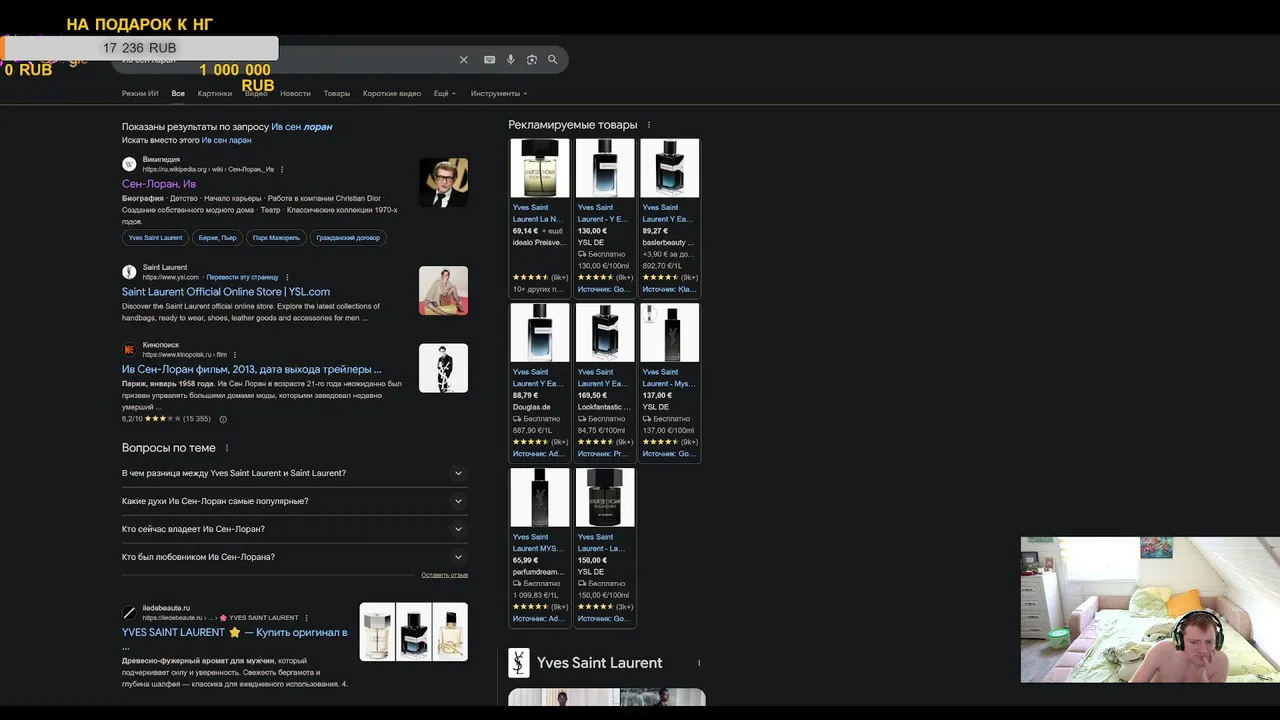This screenshot has width=1280, height=720.
Task: Click the 'Yves Saint Laurent' knowledge panel title
Action: click(599, 663)
